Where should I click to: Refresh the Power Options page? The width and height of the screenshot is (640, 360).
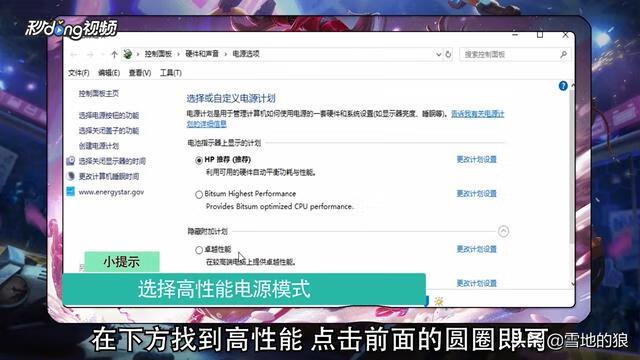[448, 54]
